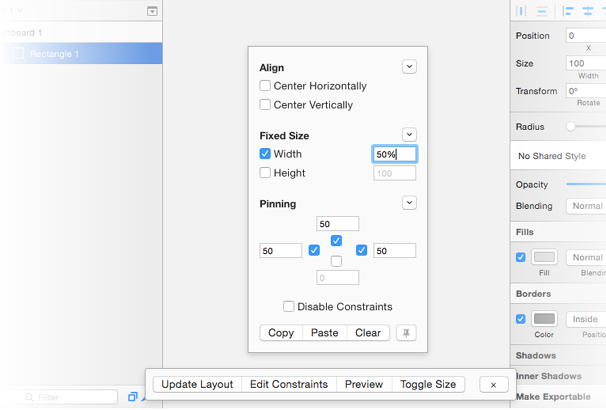Viewport: 606px width, 410px height.
Task: Click the pages icon beside Filter field
Action: (x=132, y=397)
